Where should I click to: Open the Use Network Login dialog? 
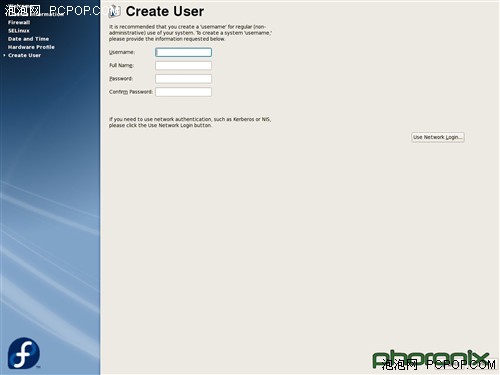438,137
